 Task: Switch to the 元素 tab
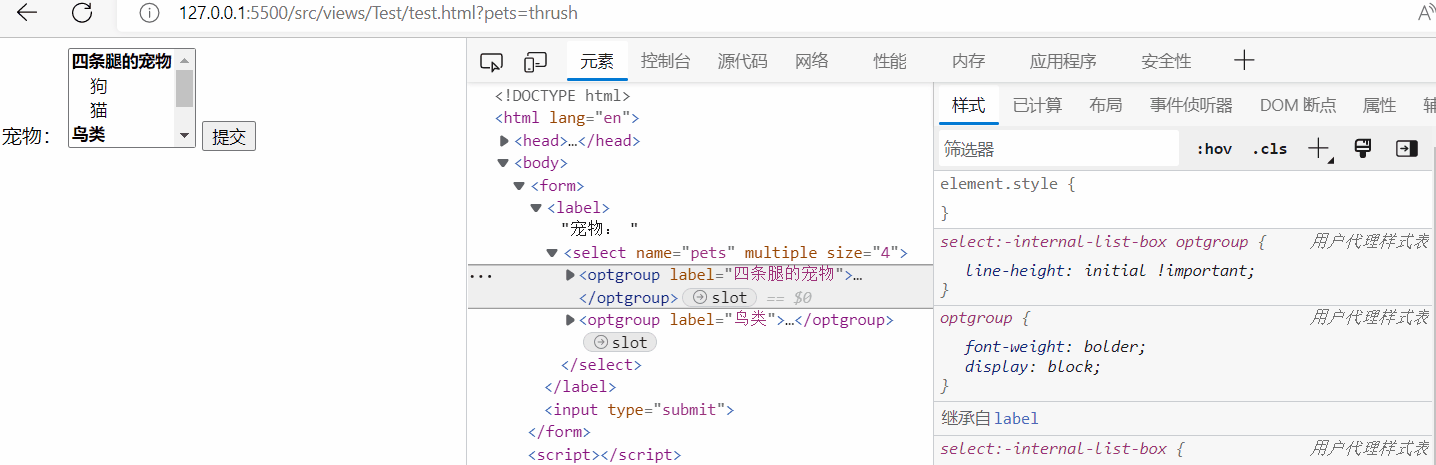(x=597, y=61)
